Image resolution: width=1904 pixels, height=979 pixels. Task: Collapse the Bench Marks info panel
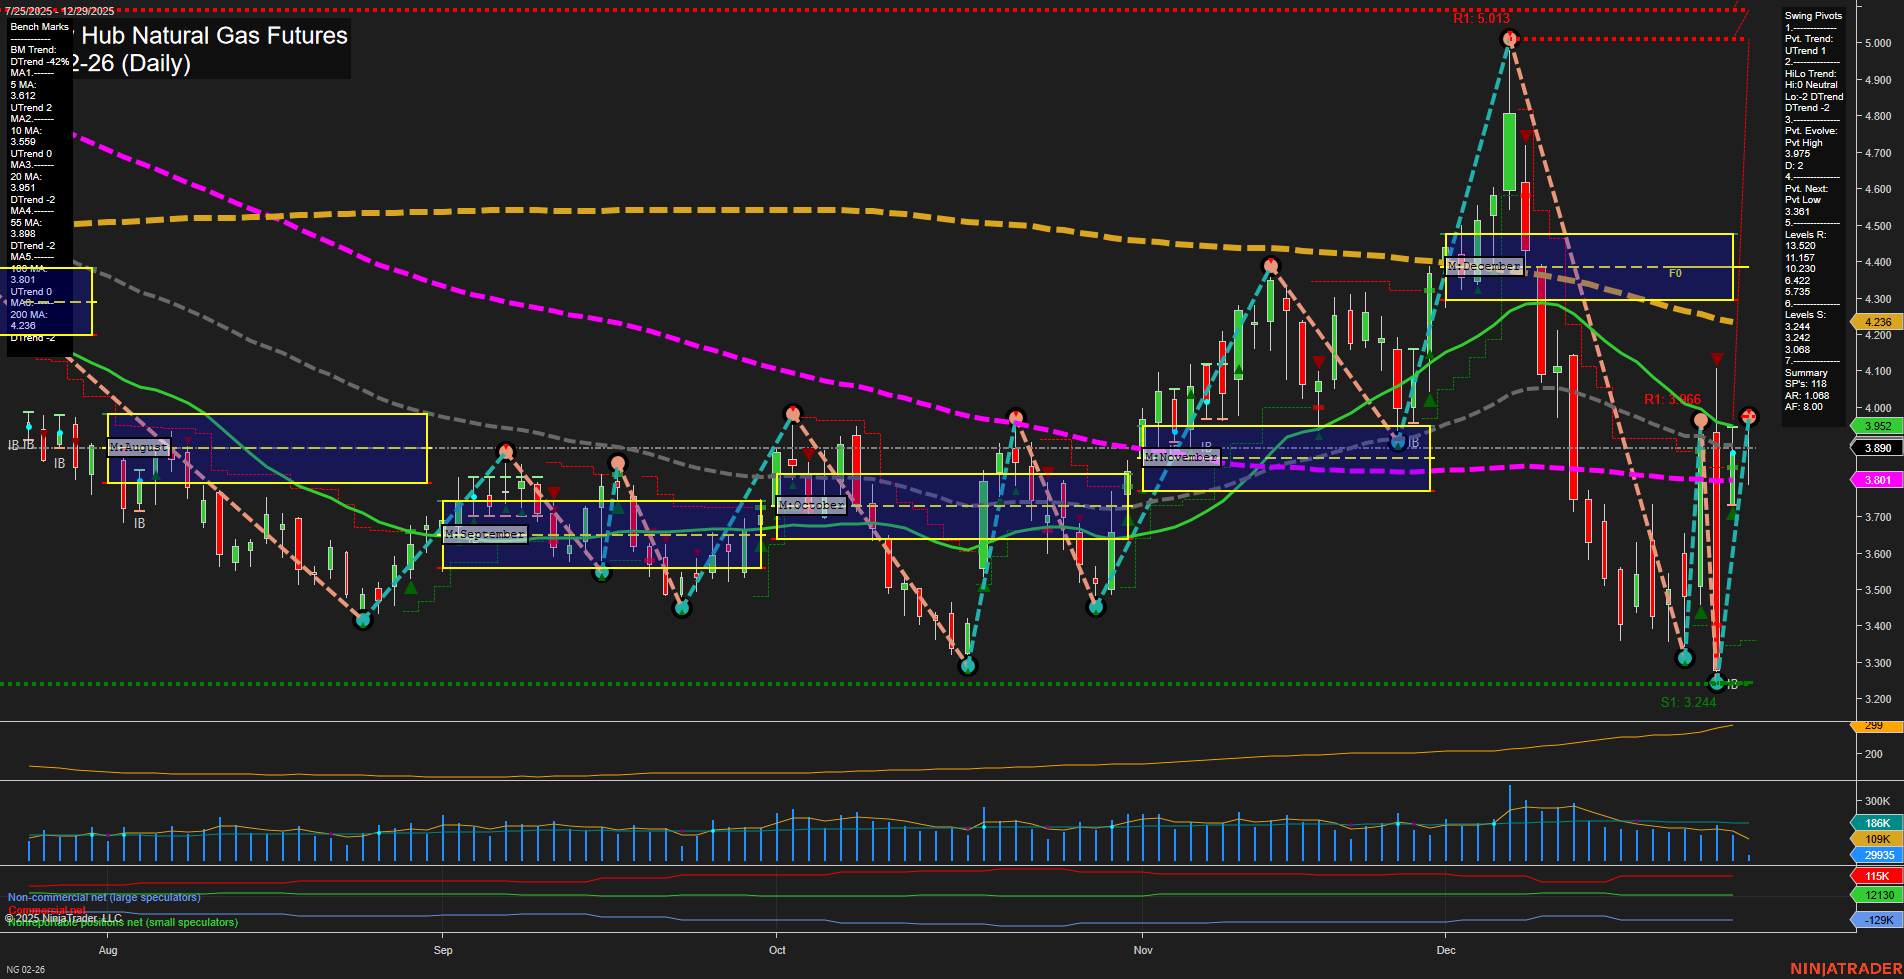coord(38,27)
